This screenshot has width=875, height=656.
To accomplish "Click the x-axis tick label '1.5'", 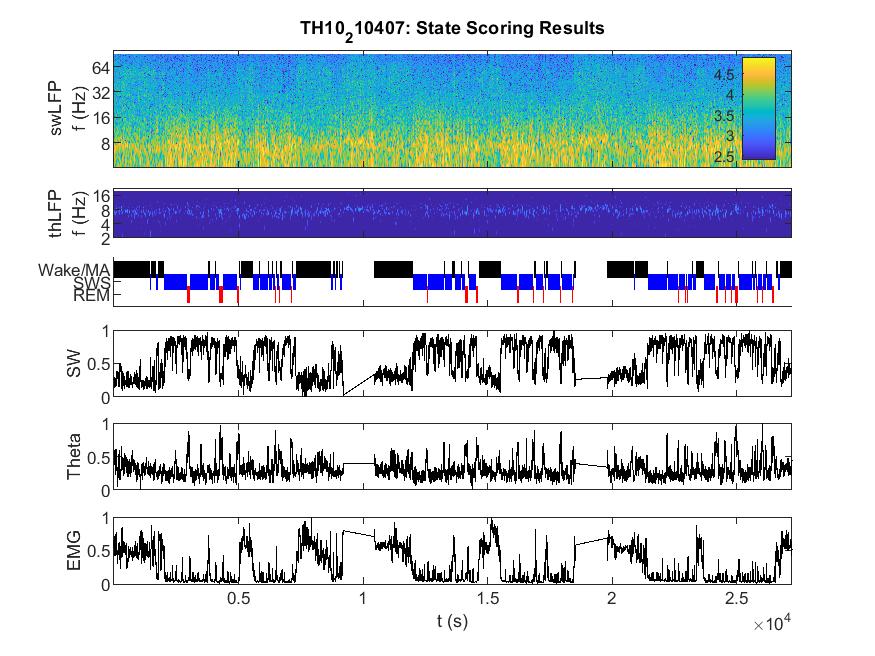I will coord(487,599).
